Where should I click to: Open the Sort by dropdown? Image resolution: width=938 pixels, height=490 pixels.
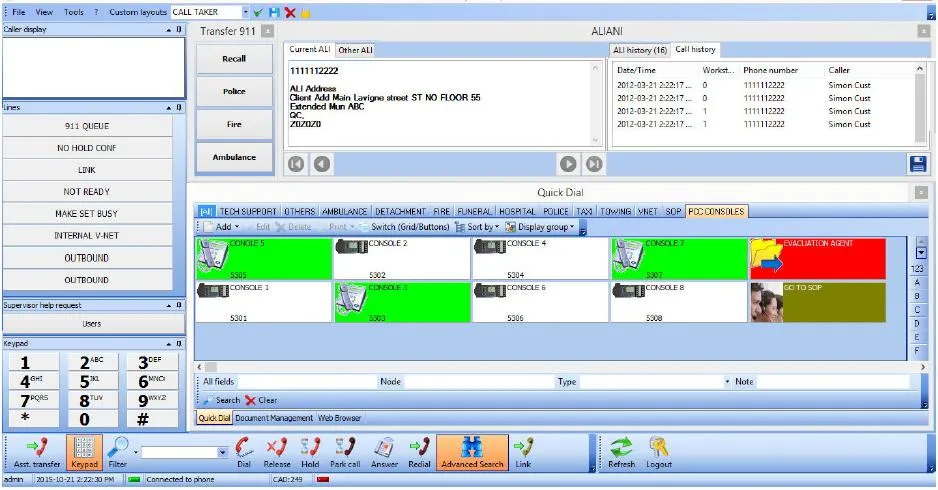tap(477, 227)
